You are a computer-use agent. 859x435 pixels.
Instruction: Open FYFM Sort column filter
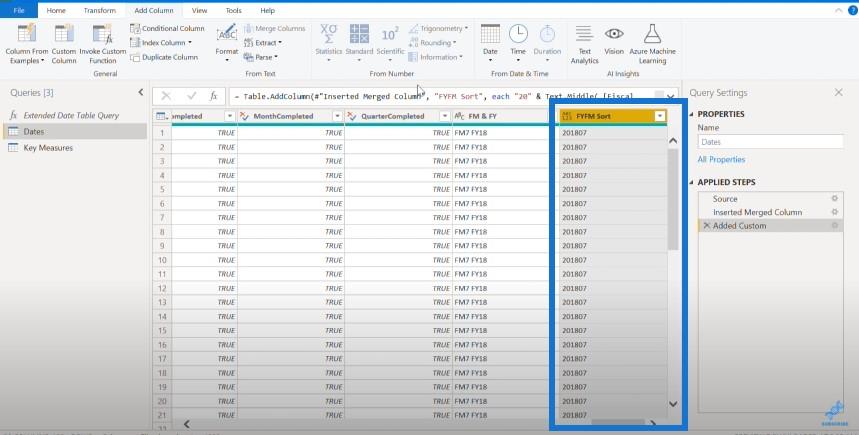pos(660,116)
